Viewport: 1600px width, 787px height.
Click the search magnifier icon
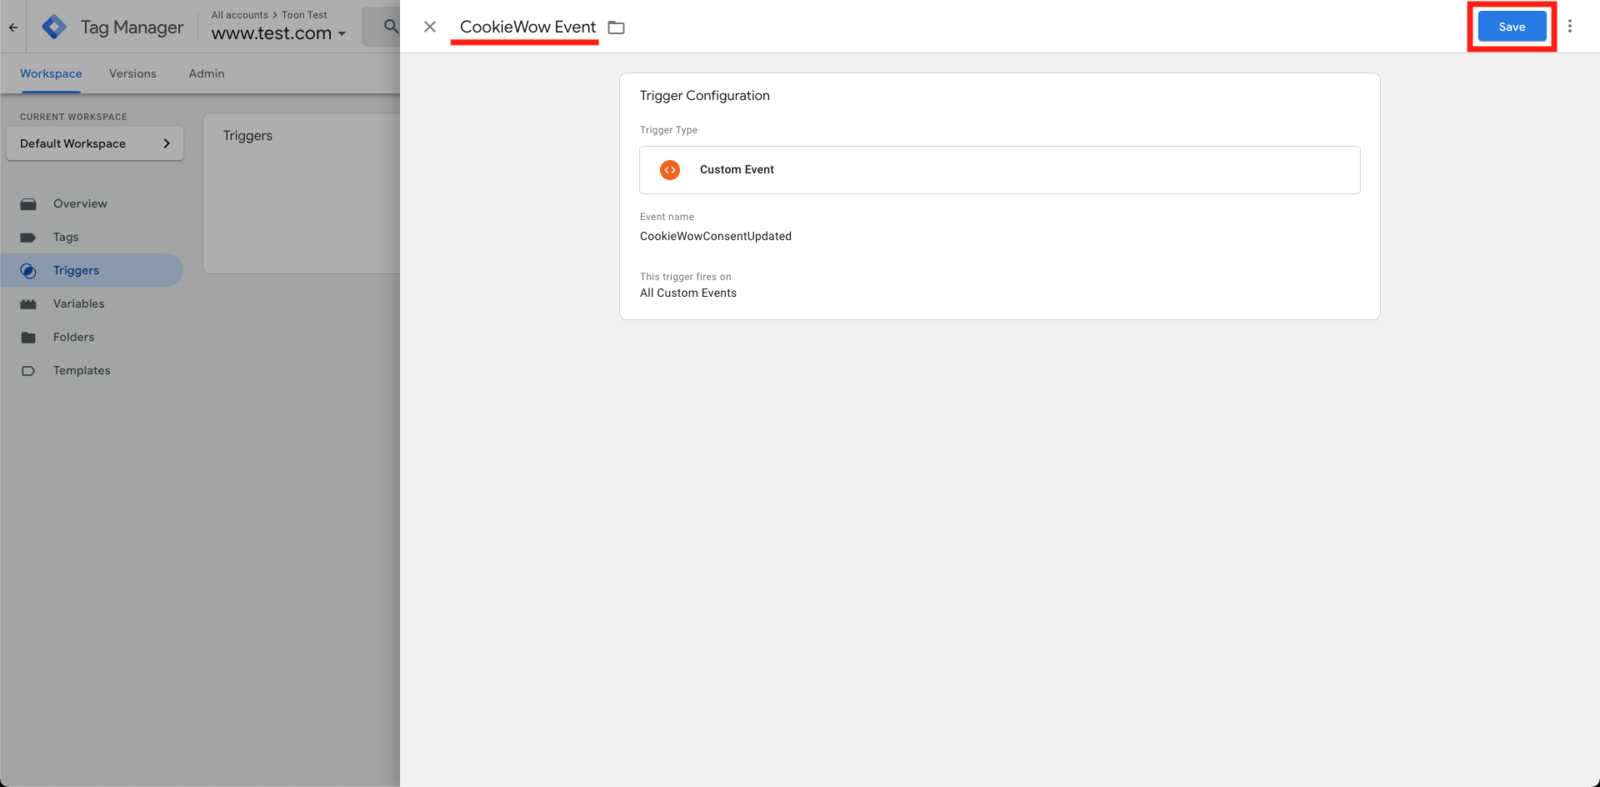coord(390,27)
